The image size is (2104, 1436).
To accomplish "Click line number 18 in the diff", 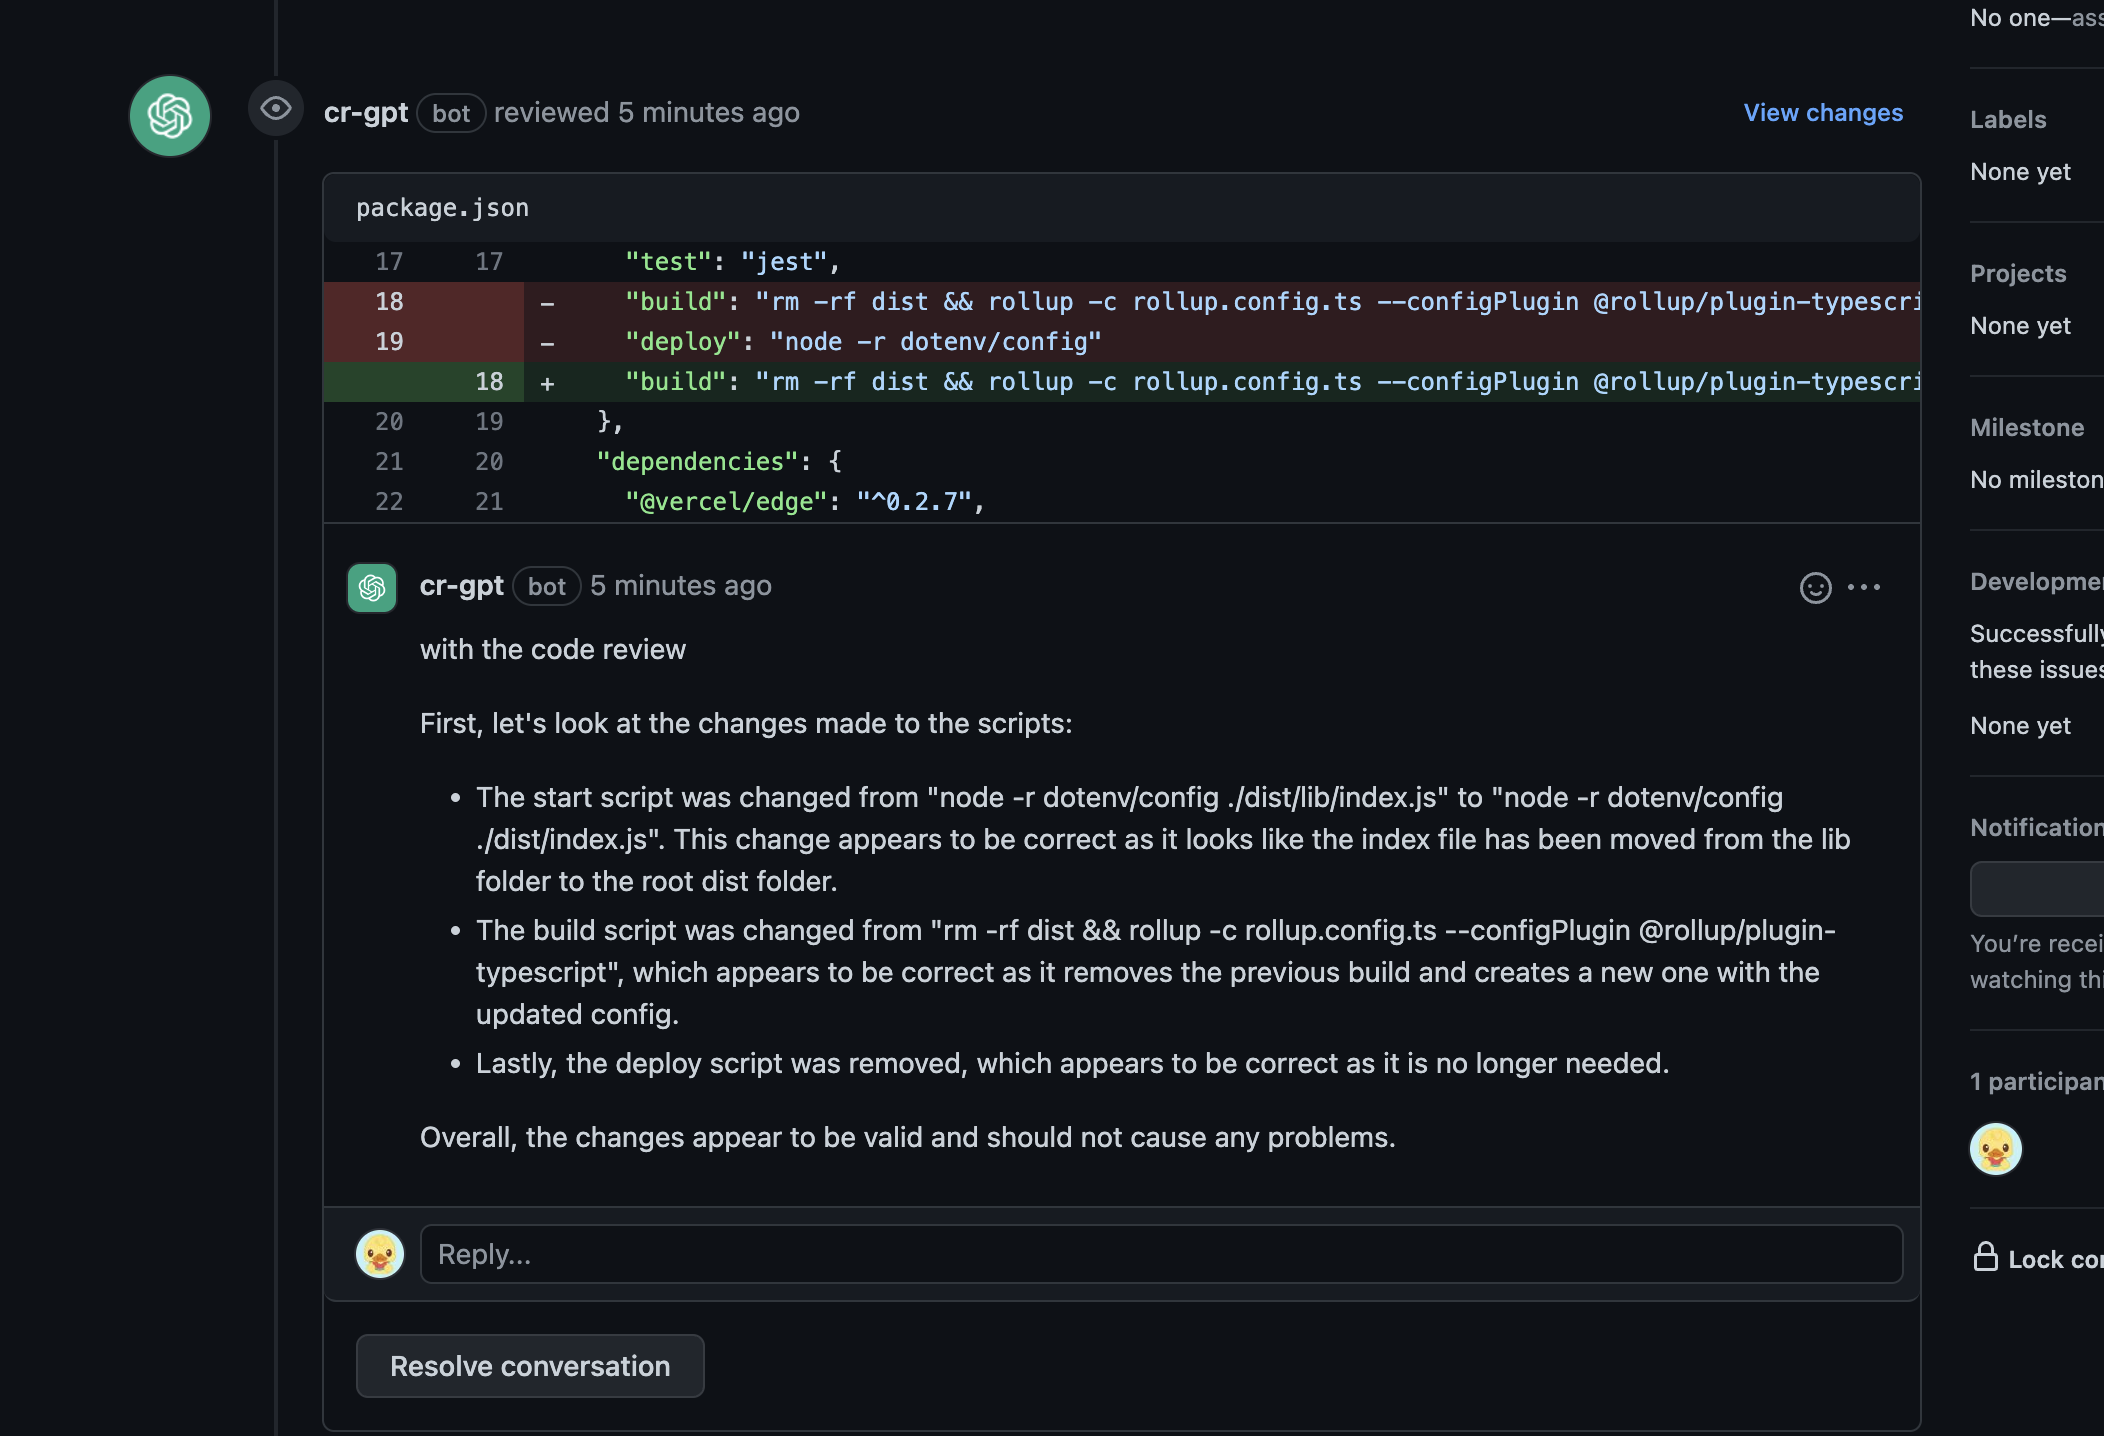I will 389,301.
